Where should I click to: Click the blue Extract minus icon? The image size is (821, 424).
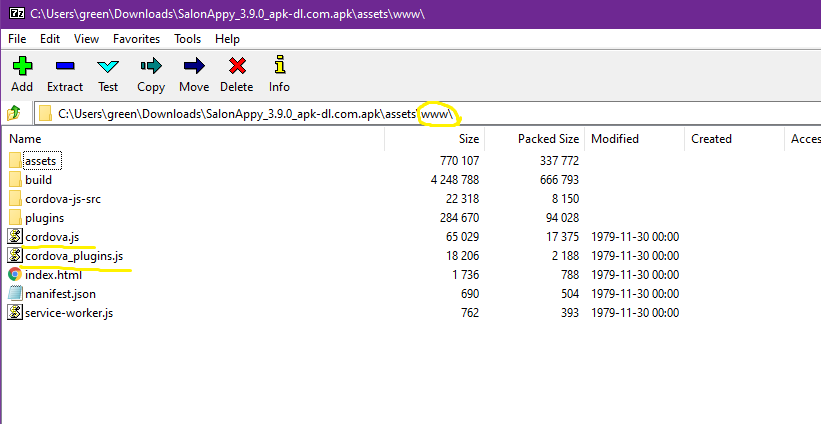tap(65, 65)
